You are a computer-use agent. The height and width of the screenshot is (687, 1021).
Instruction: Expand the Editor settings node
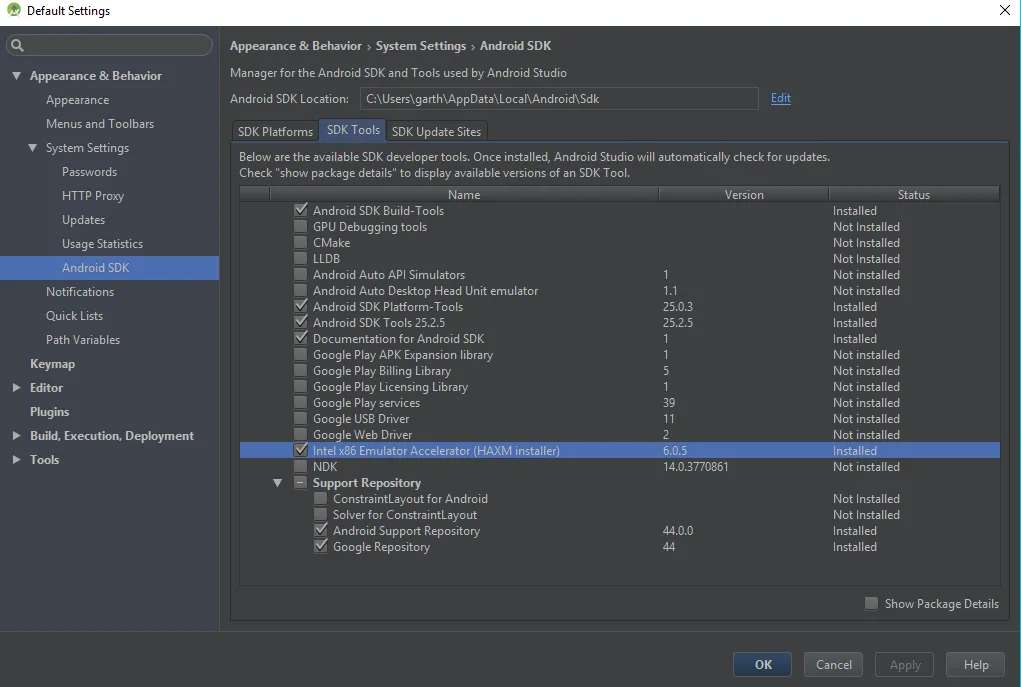[x=16, y=387]
